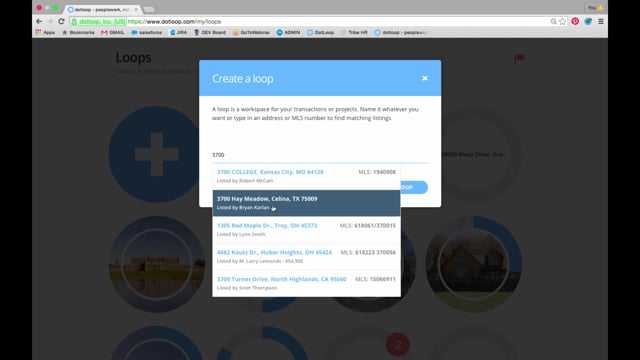Select 3700 Hay Meadow, Celina listing
The image size is (640, 360).
[306, 203]
